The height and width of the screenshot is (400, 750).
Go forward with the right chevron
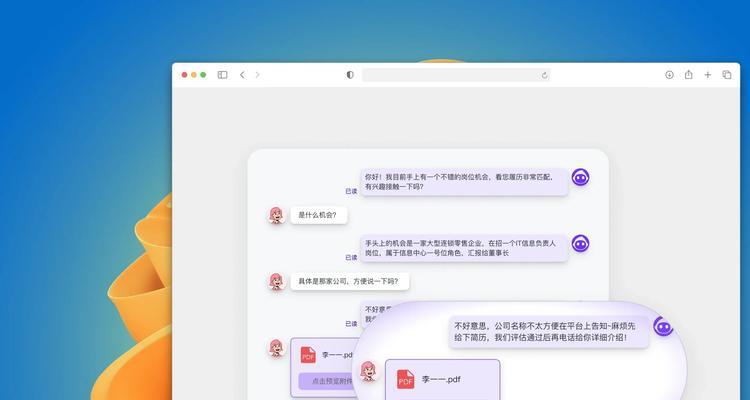(257, 75)
